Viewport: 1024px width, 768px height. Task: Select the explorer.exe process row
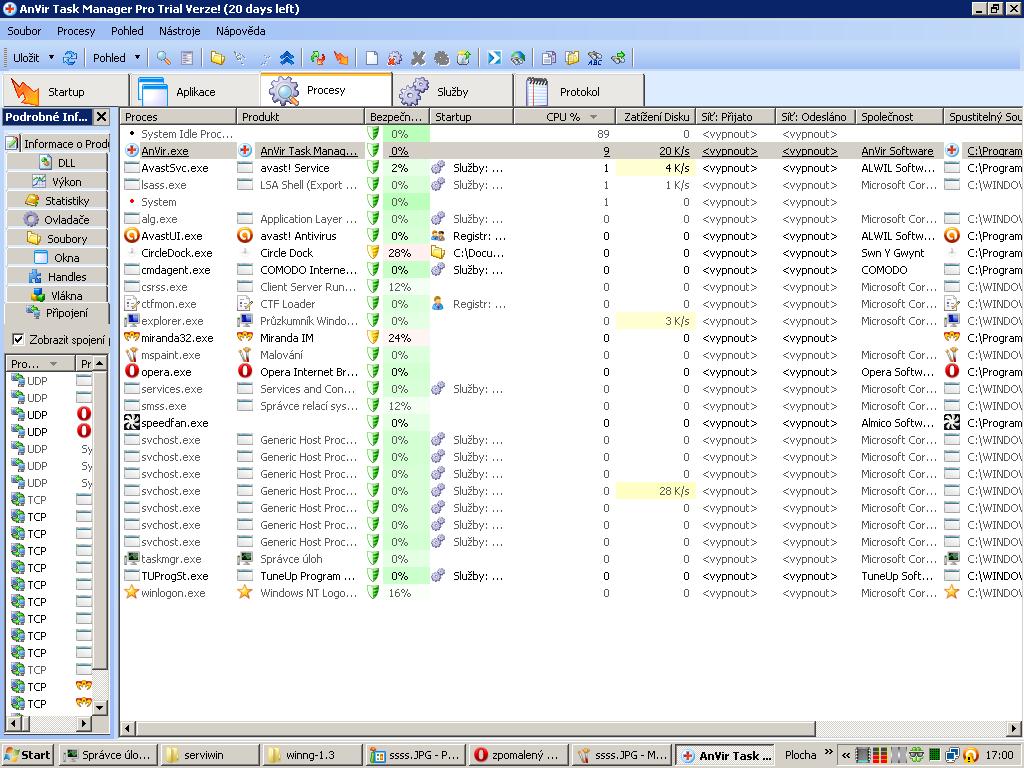(571, 321)
